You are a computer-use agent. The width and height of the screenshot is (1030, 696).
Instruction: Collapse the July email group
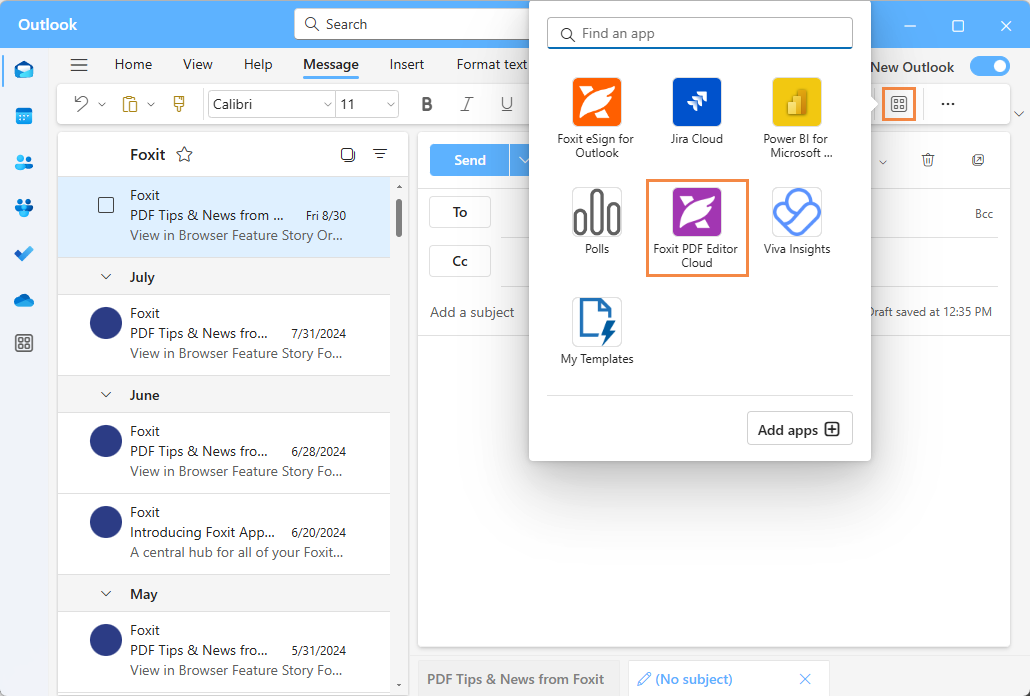click(x=107, y=277)
